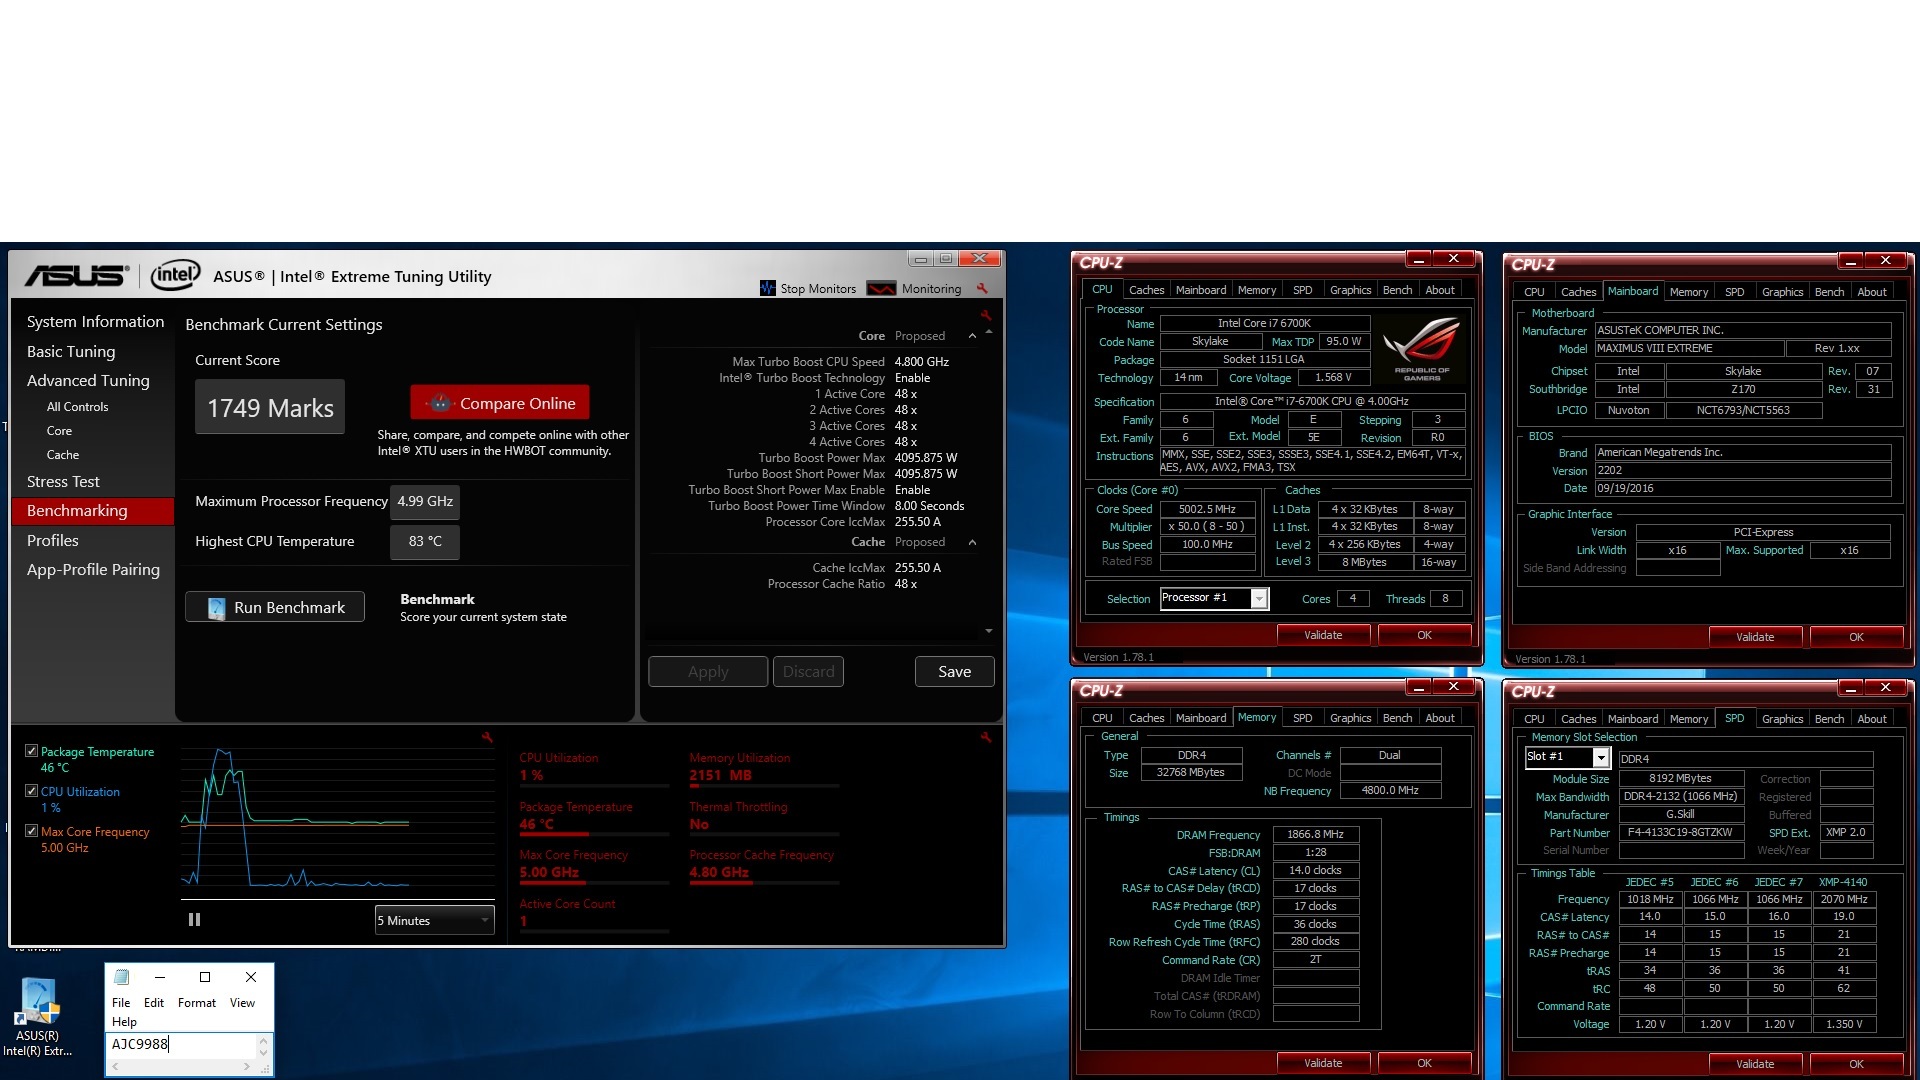The width and height of the screenshot is (1920, 1080).
Task: Open Profiles section
Action: (x=52, y=540)
